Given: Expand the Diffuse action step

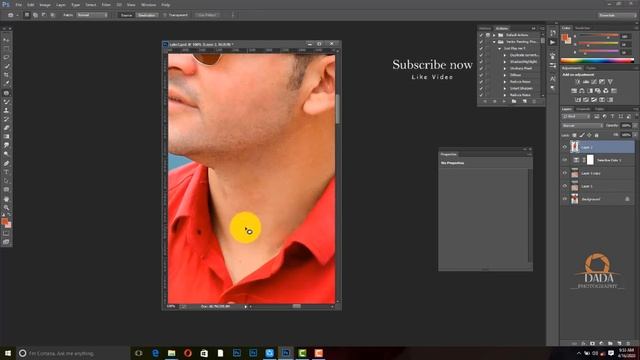Looking at the screenshot, I should coord(505,75).
